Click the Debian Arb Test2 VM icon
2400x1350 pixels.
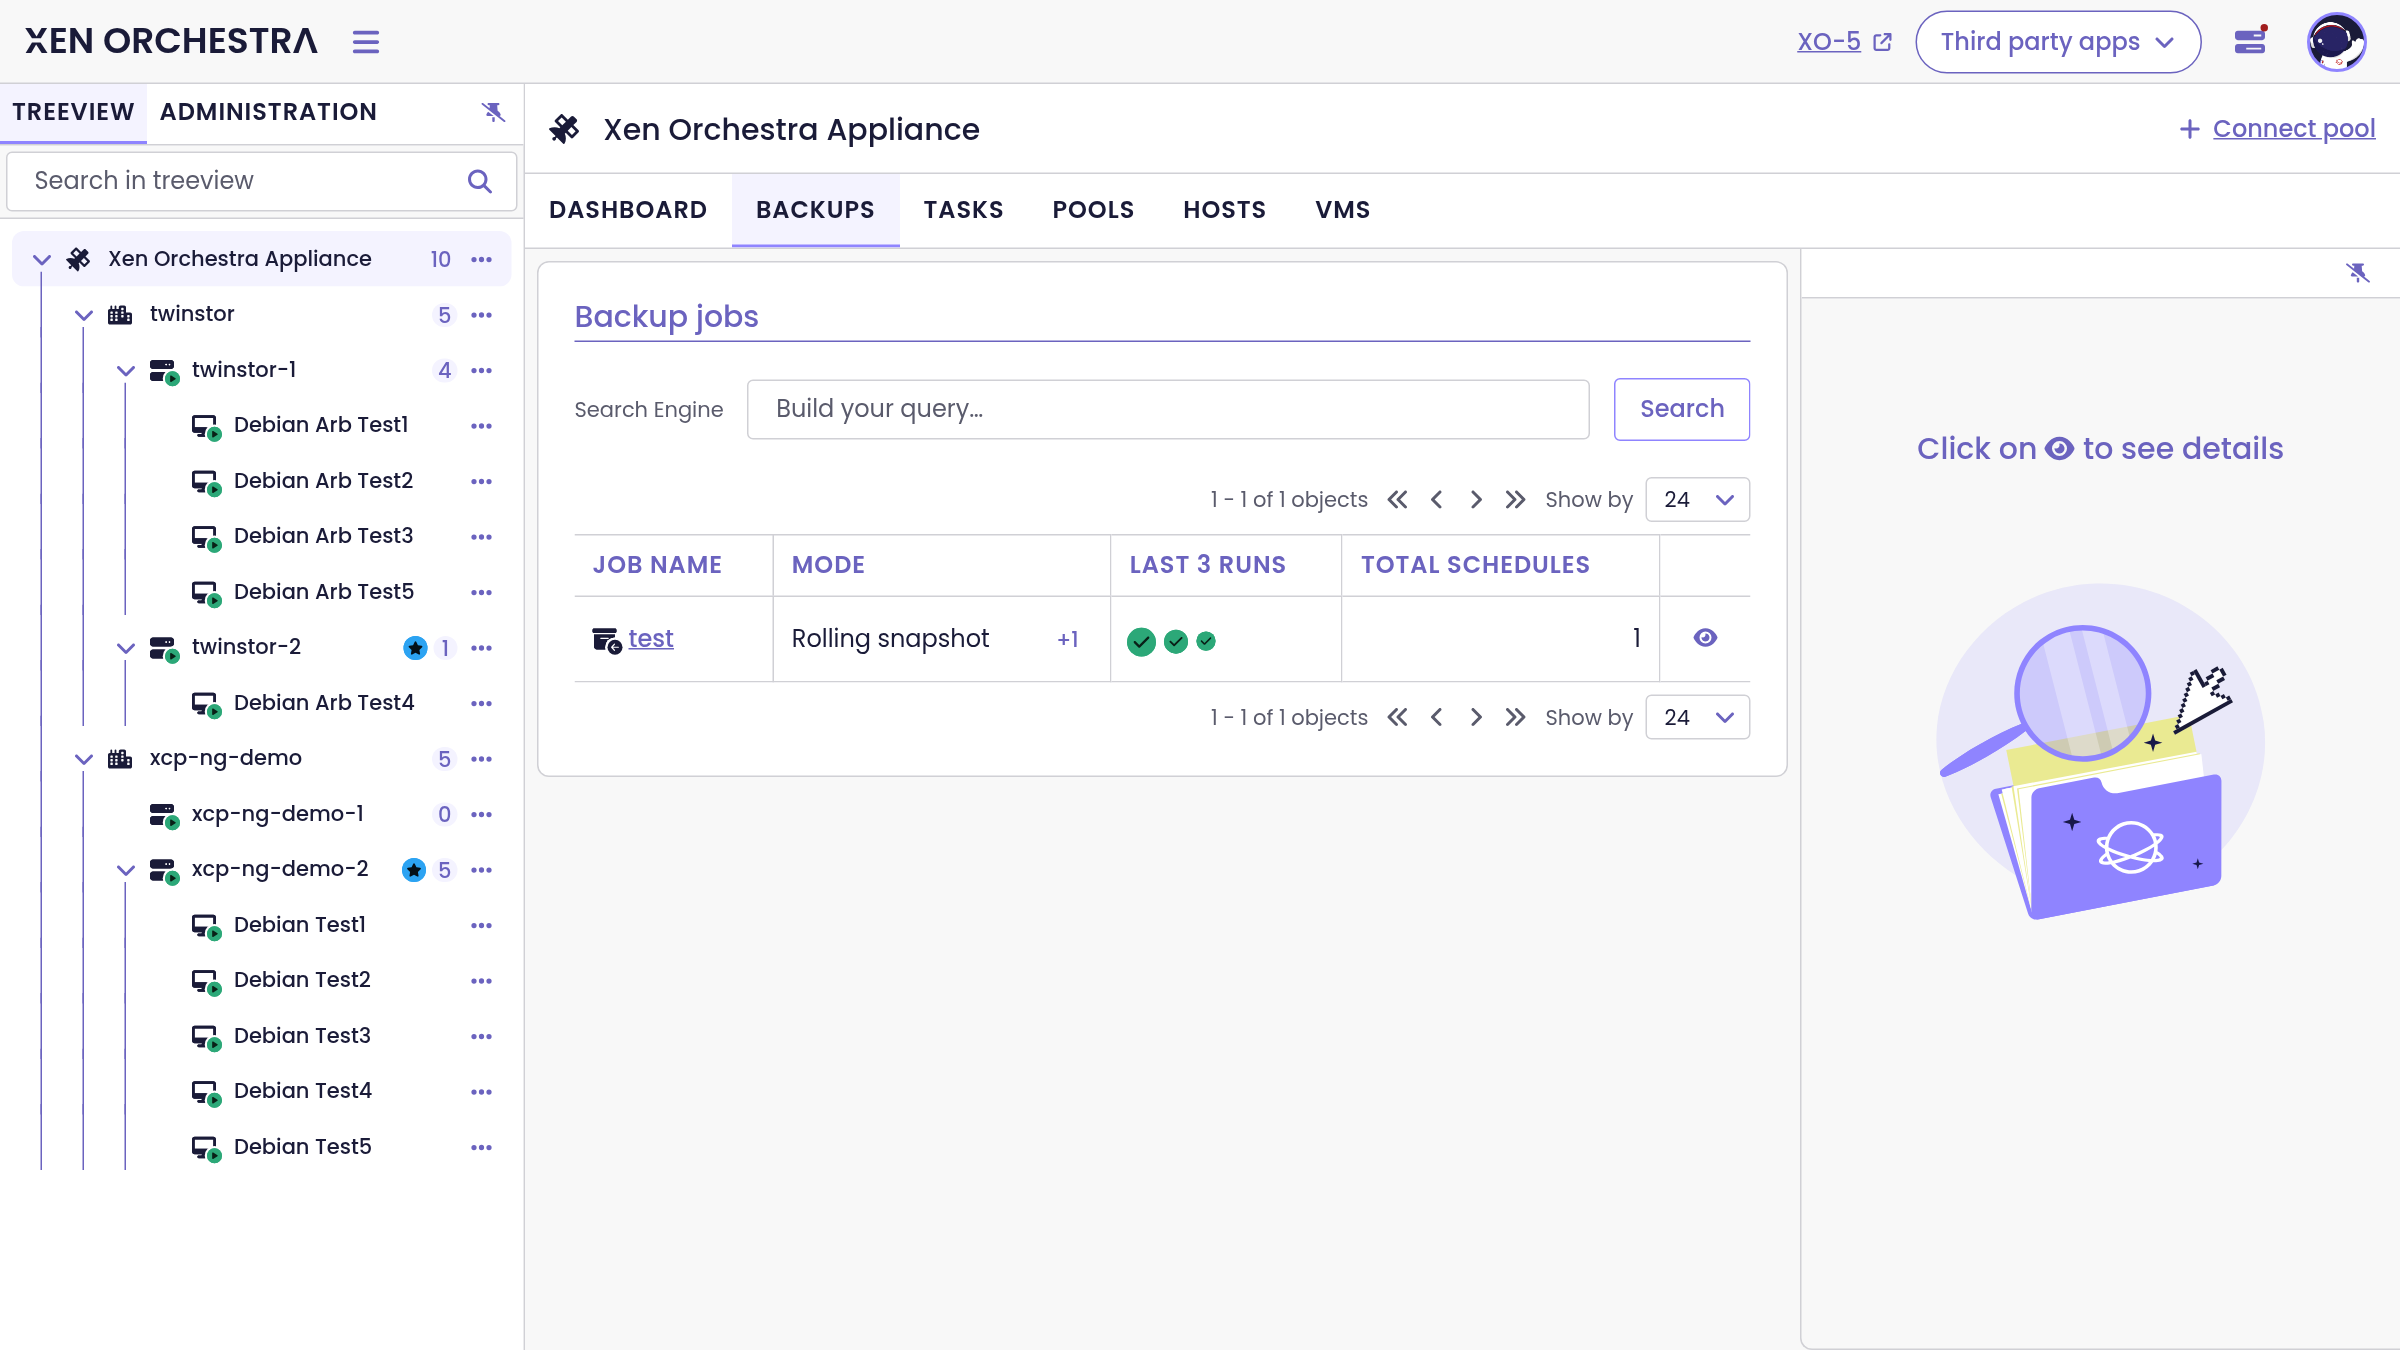pos(207,482)
